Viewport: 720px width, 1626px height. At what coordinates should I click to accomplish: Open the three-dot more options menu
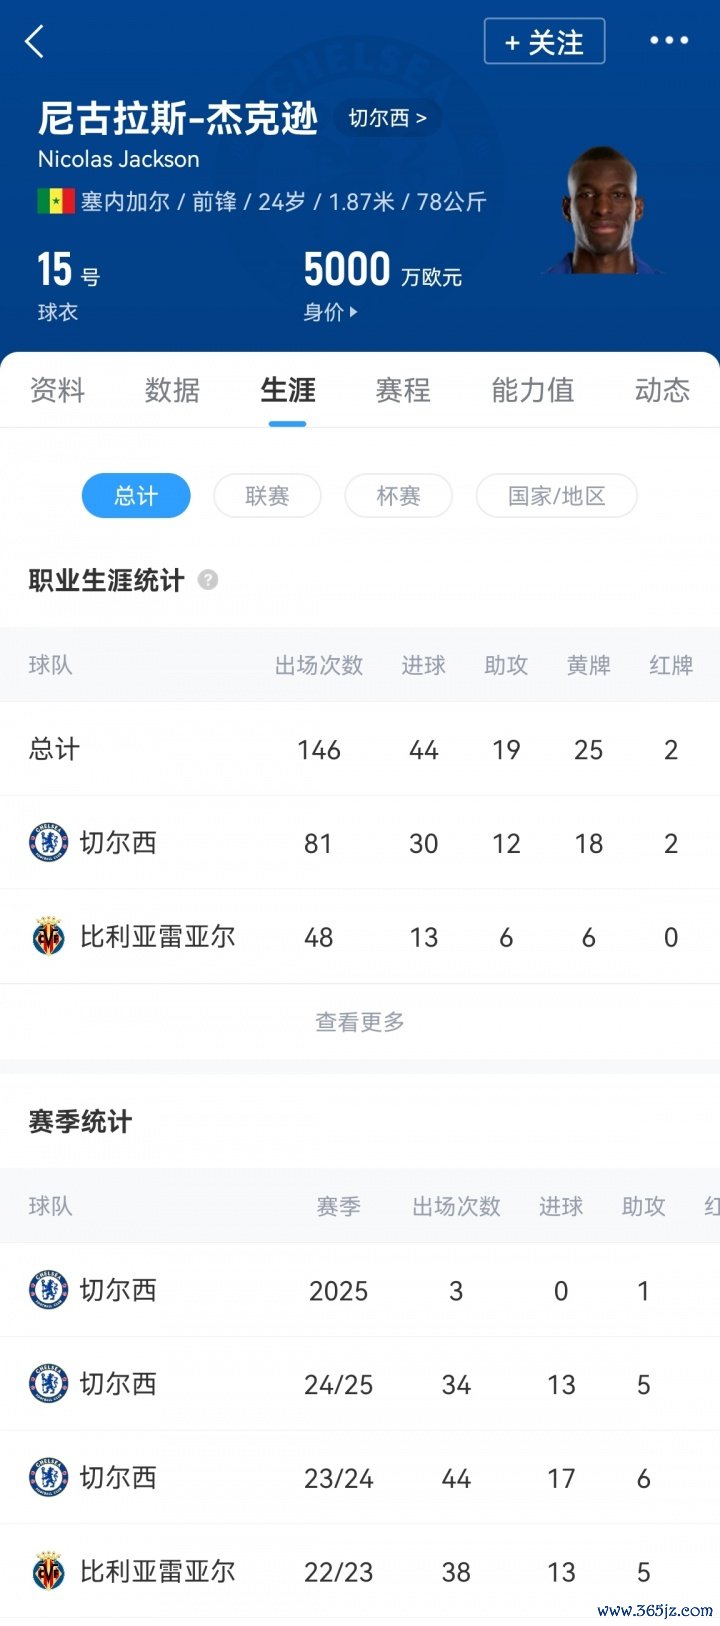point(669,41)
